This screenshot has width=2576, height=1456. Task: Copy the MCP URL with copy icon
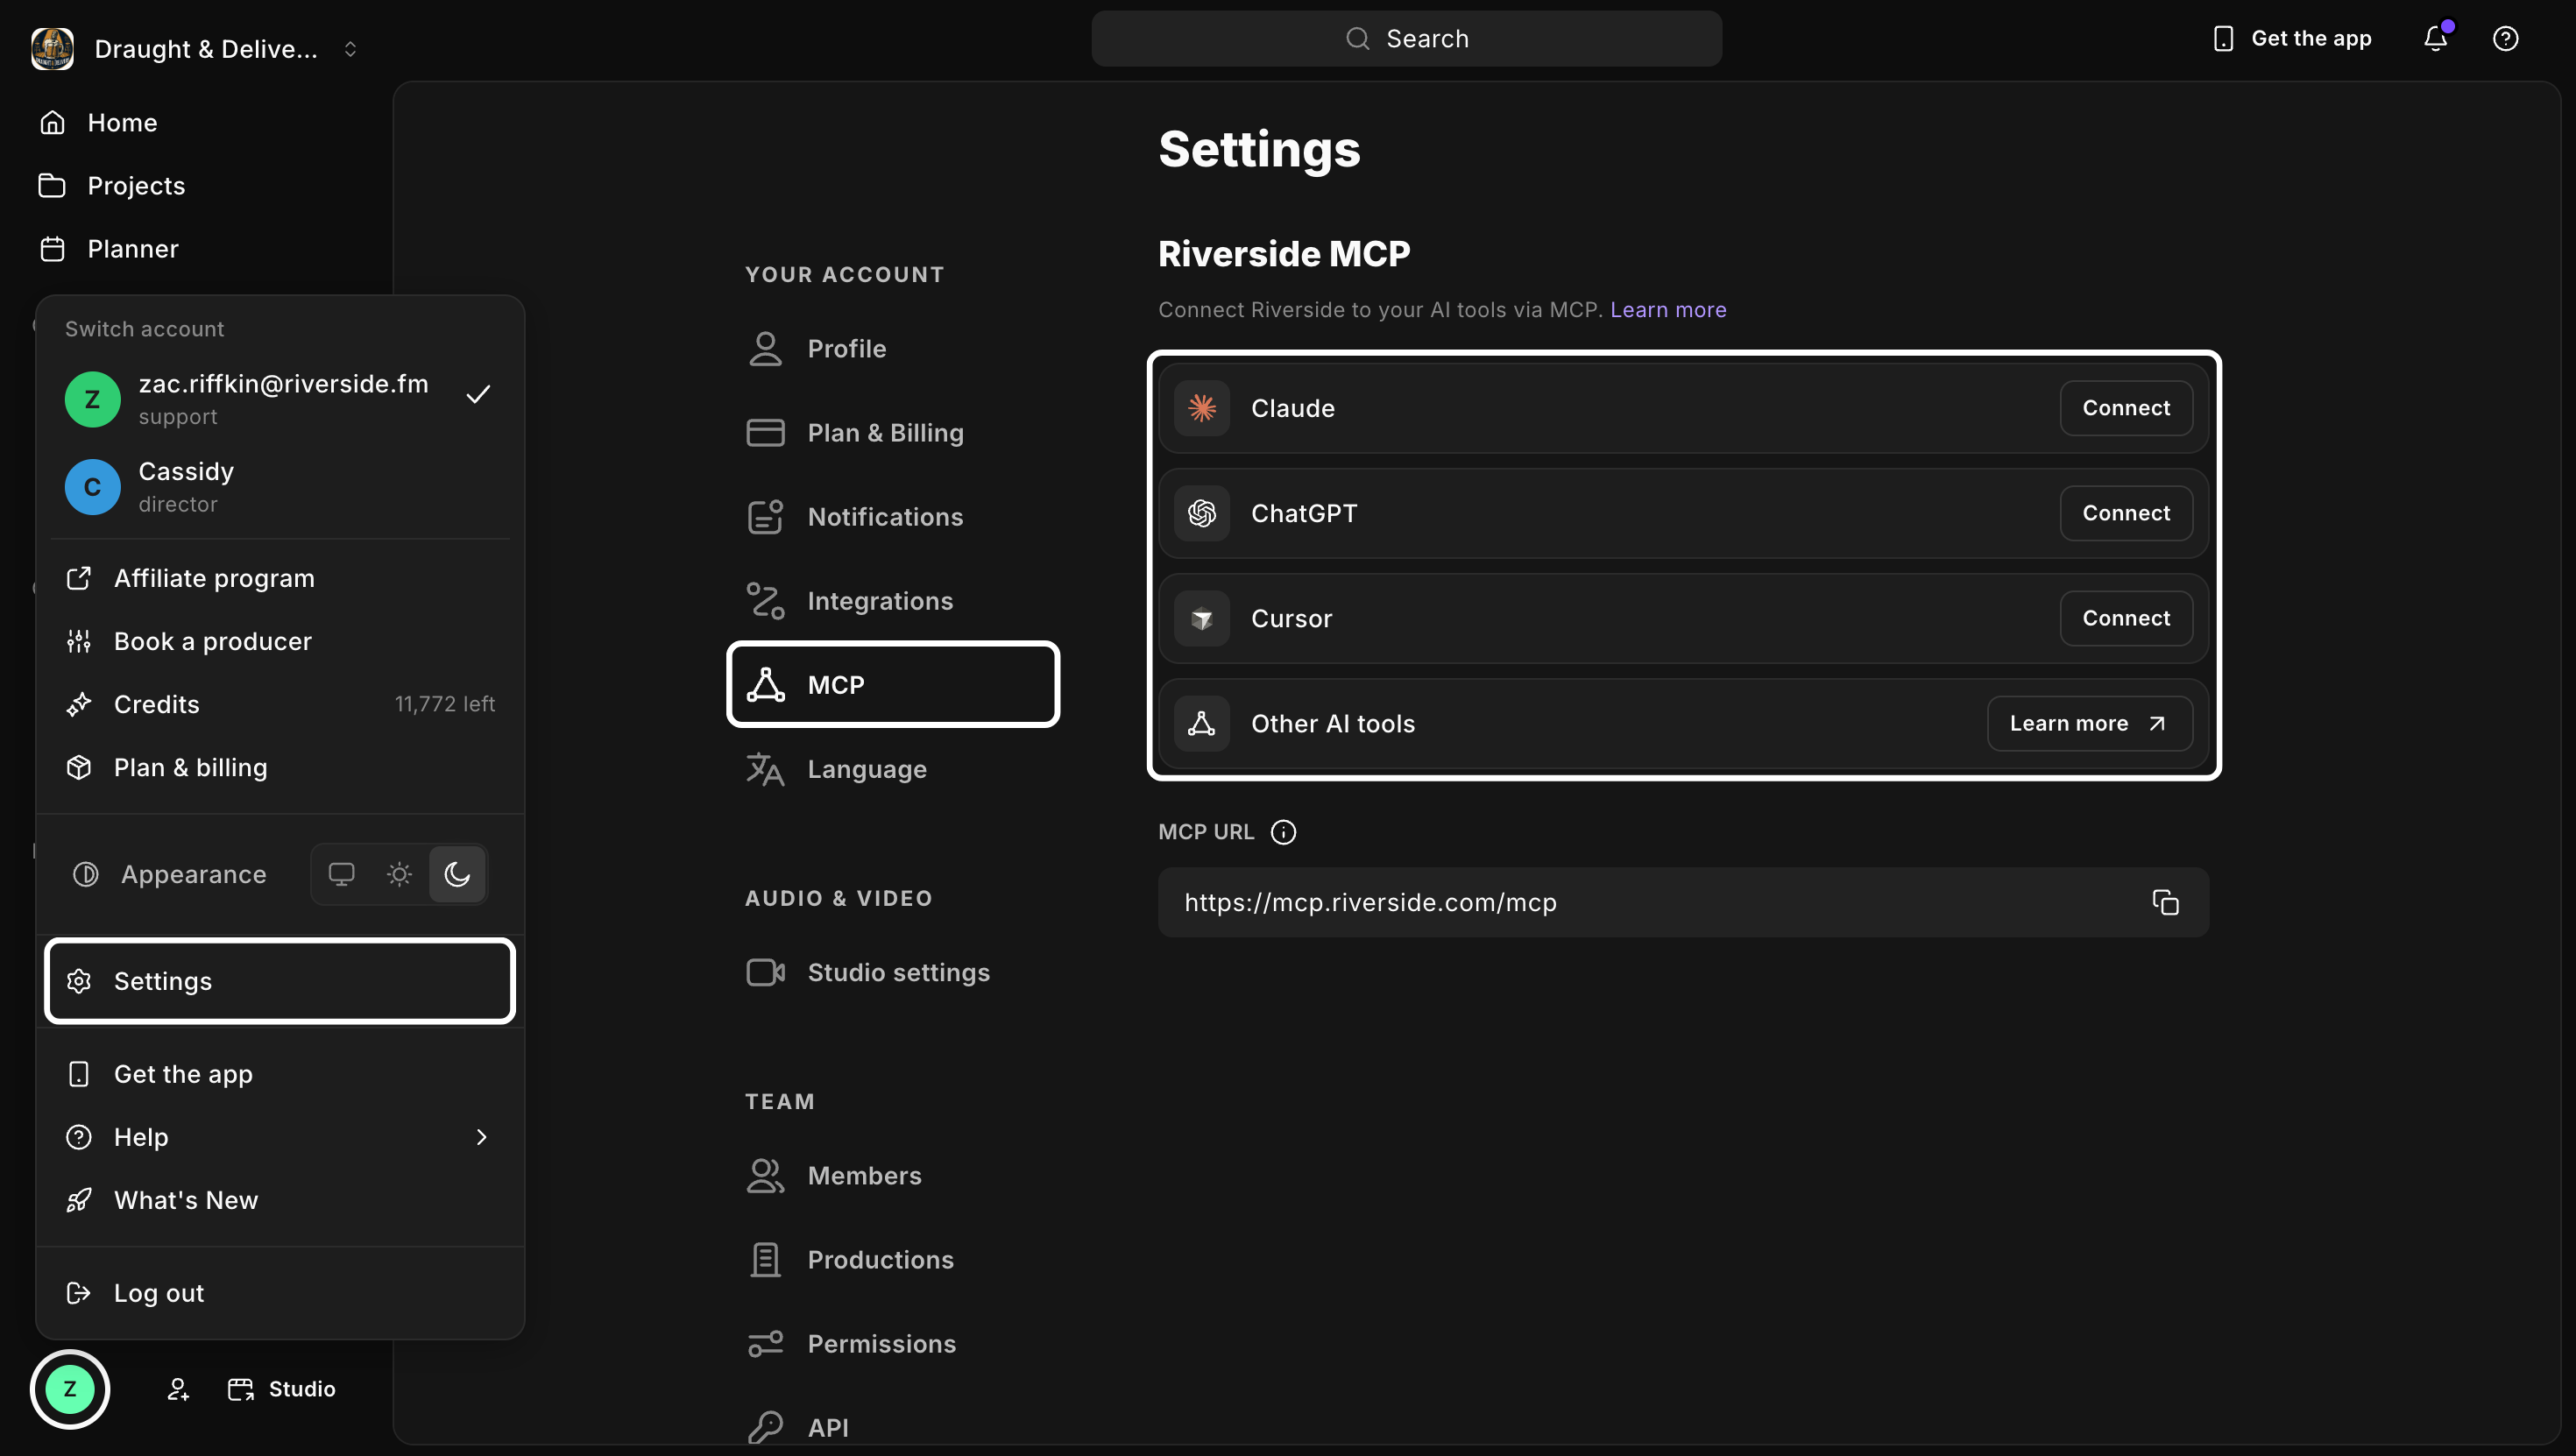pos(2165,902)
